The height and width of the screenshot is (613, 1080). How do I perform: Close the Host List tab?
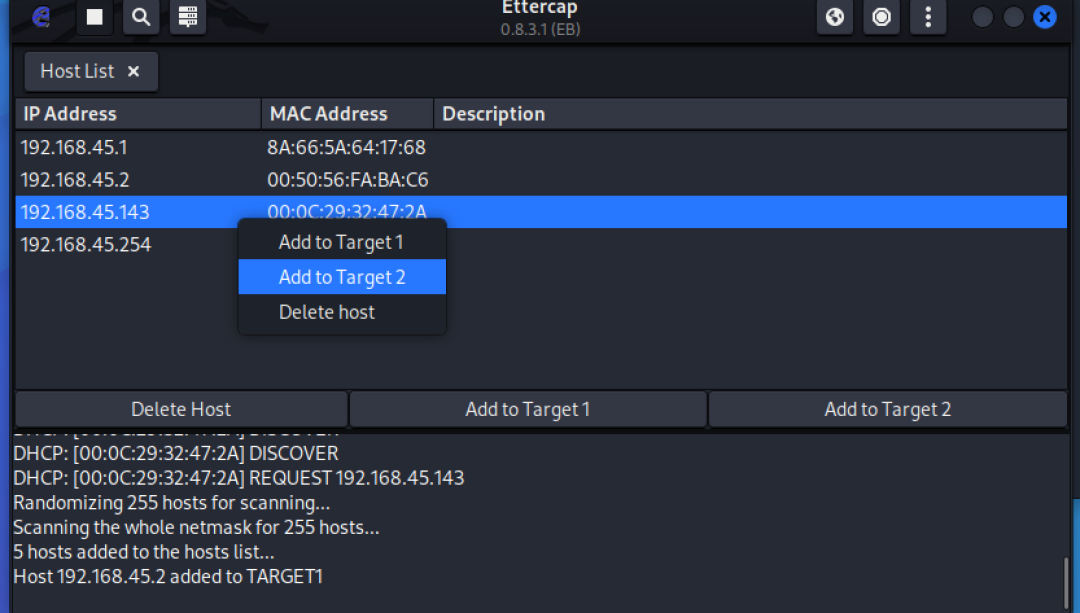tap(133, 72)
